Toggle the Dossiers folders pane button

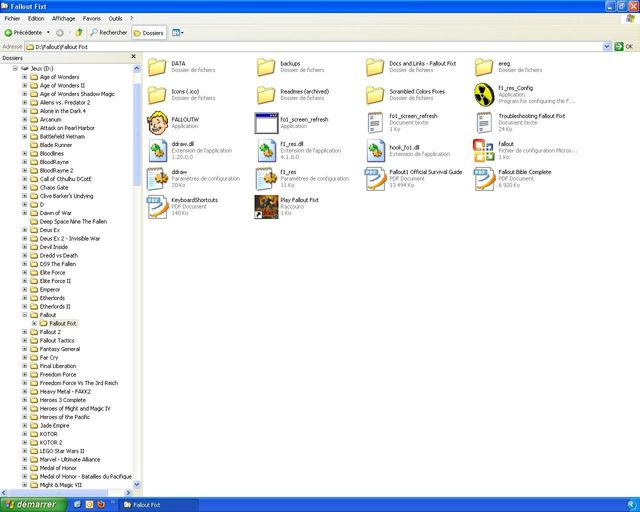[x=149, y=33]
